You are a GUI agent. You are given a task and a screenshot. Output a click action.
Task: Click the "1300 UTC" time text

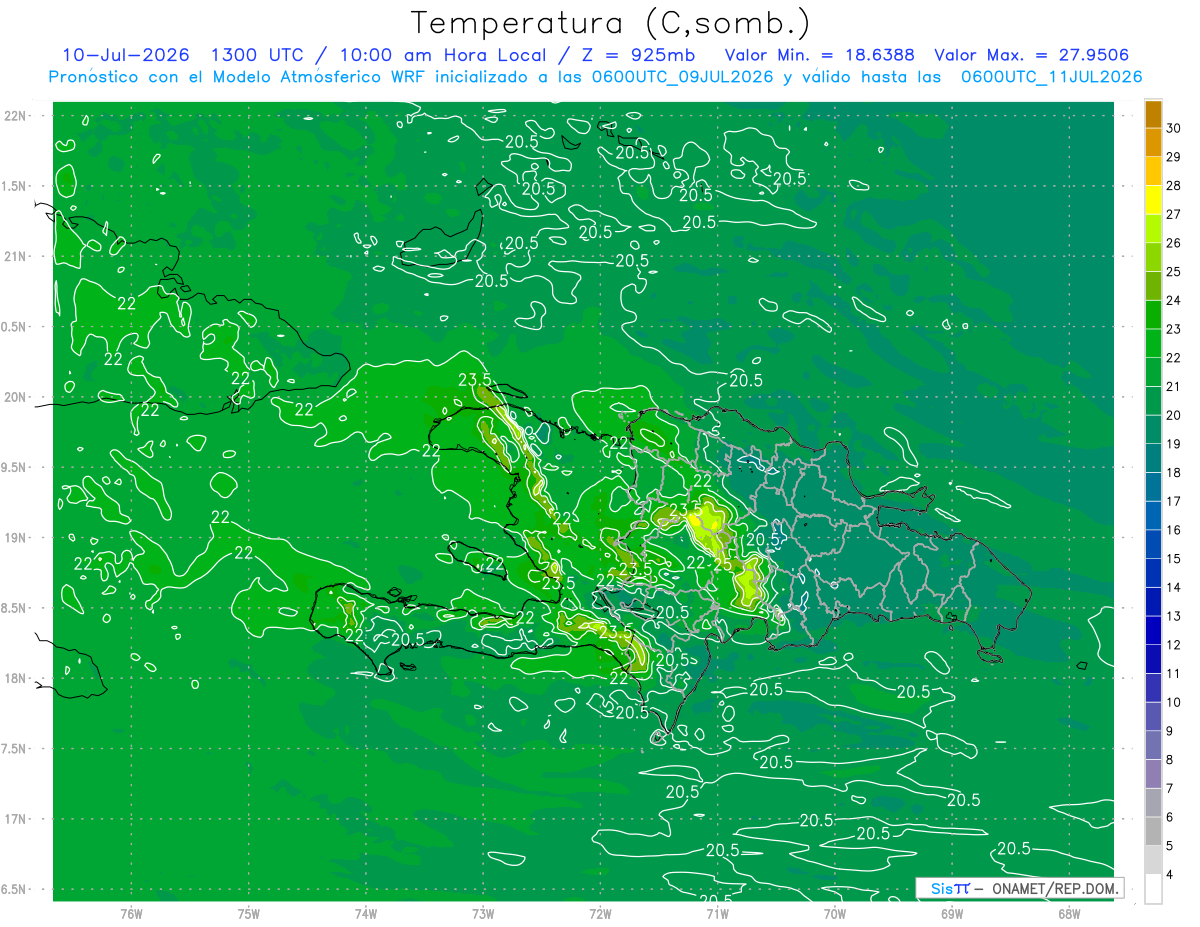click(x=259, y=55)
